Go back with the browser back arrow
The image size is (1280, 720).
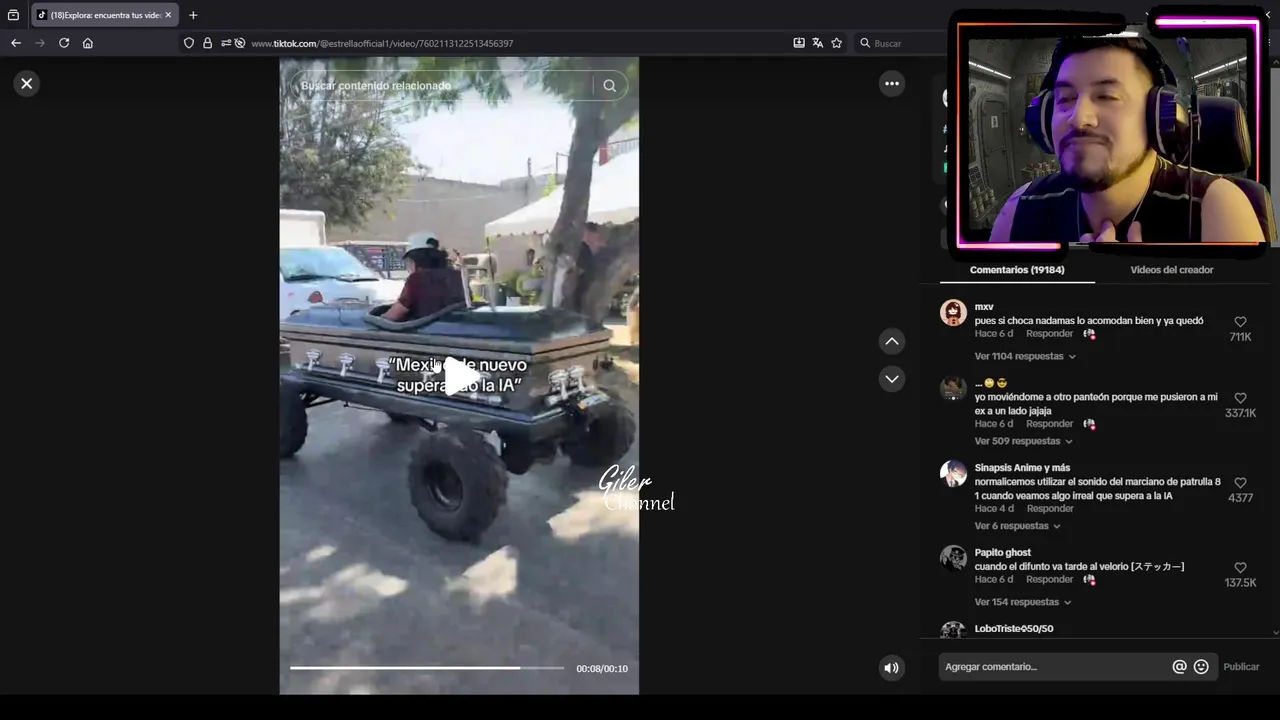tap(15, 43)
